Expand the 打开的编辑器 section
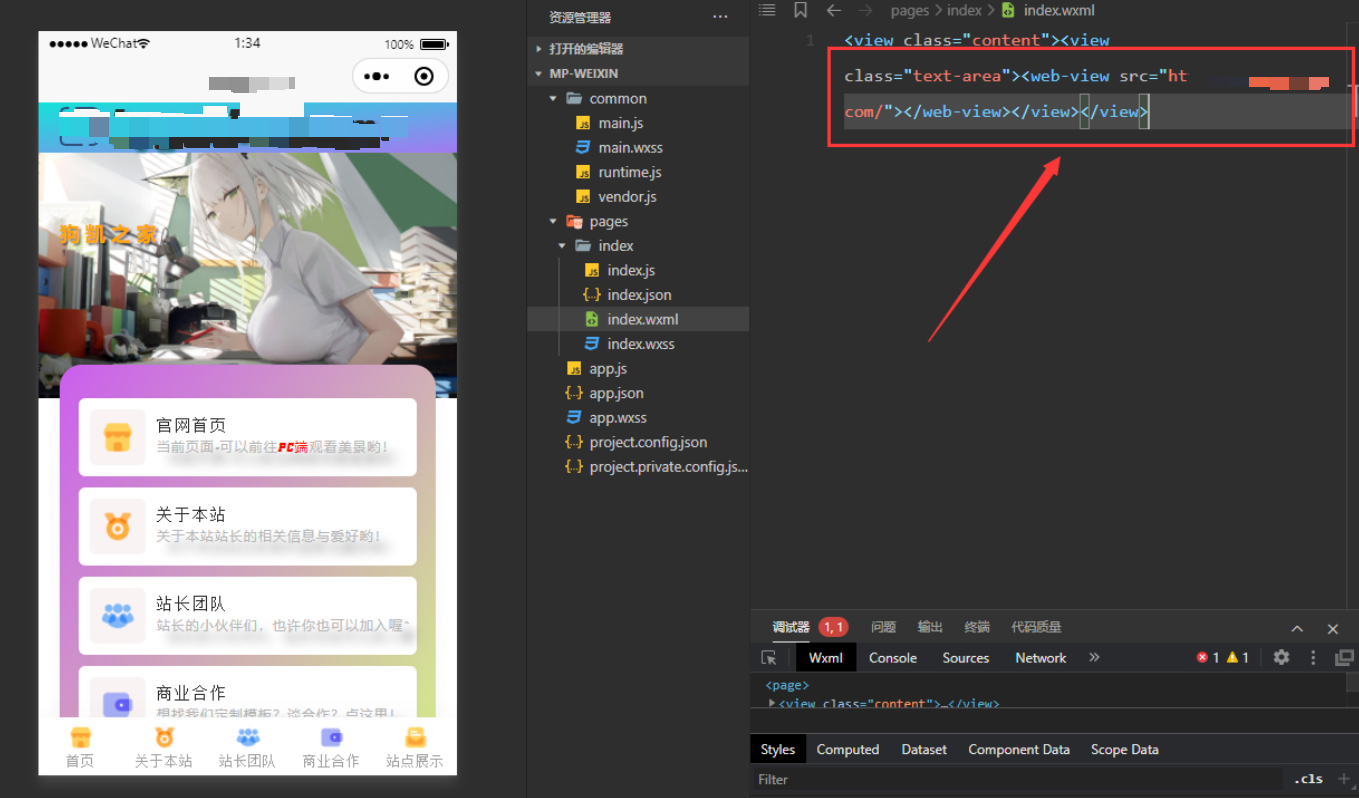This screenshot has width=1359, height=798. coord(540,49)
